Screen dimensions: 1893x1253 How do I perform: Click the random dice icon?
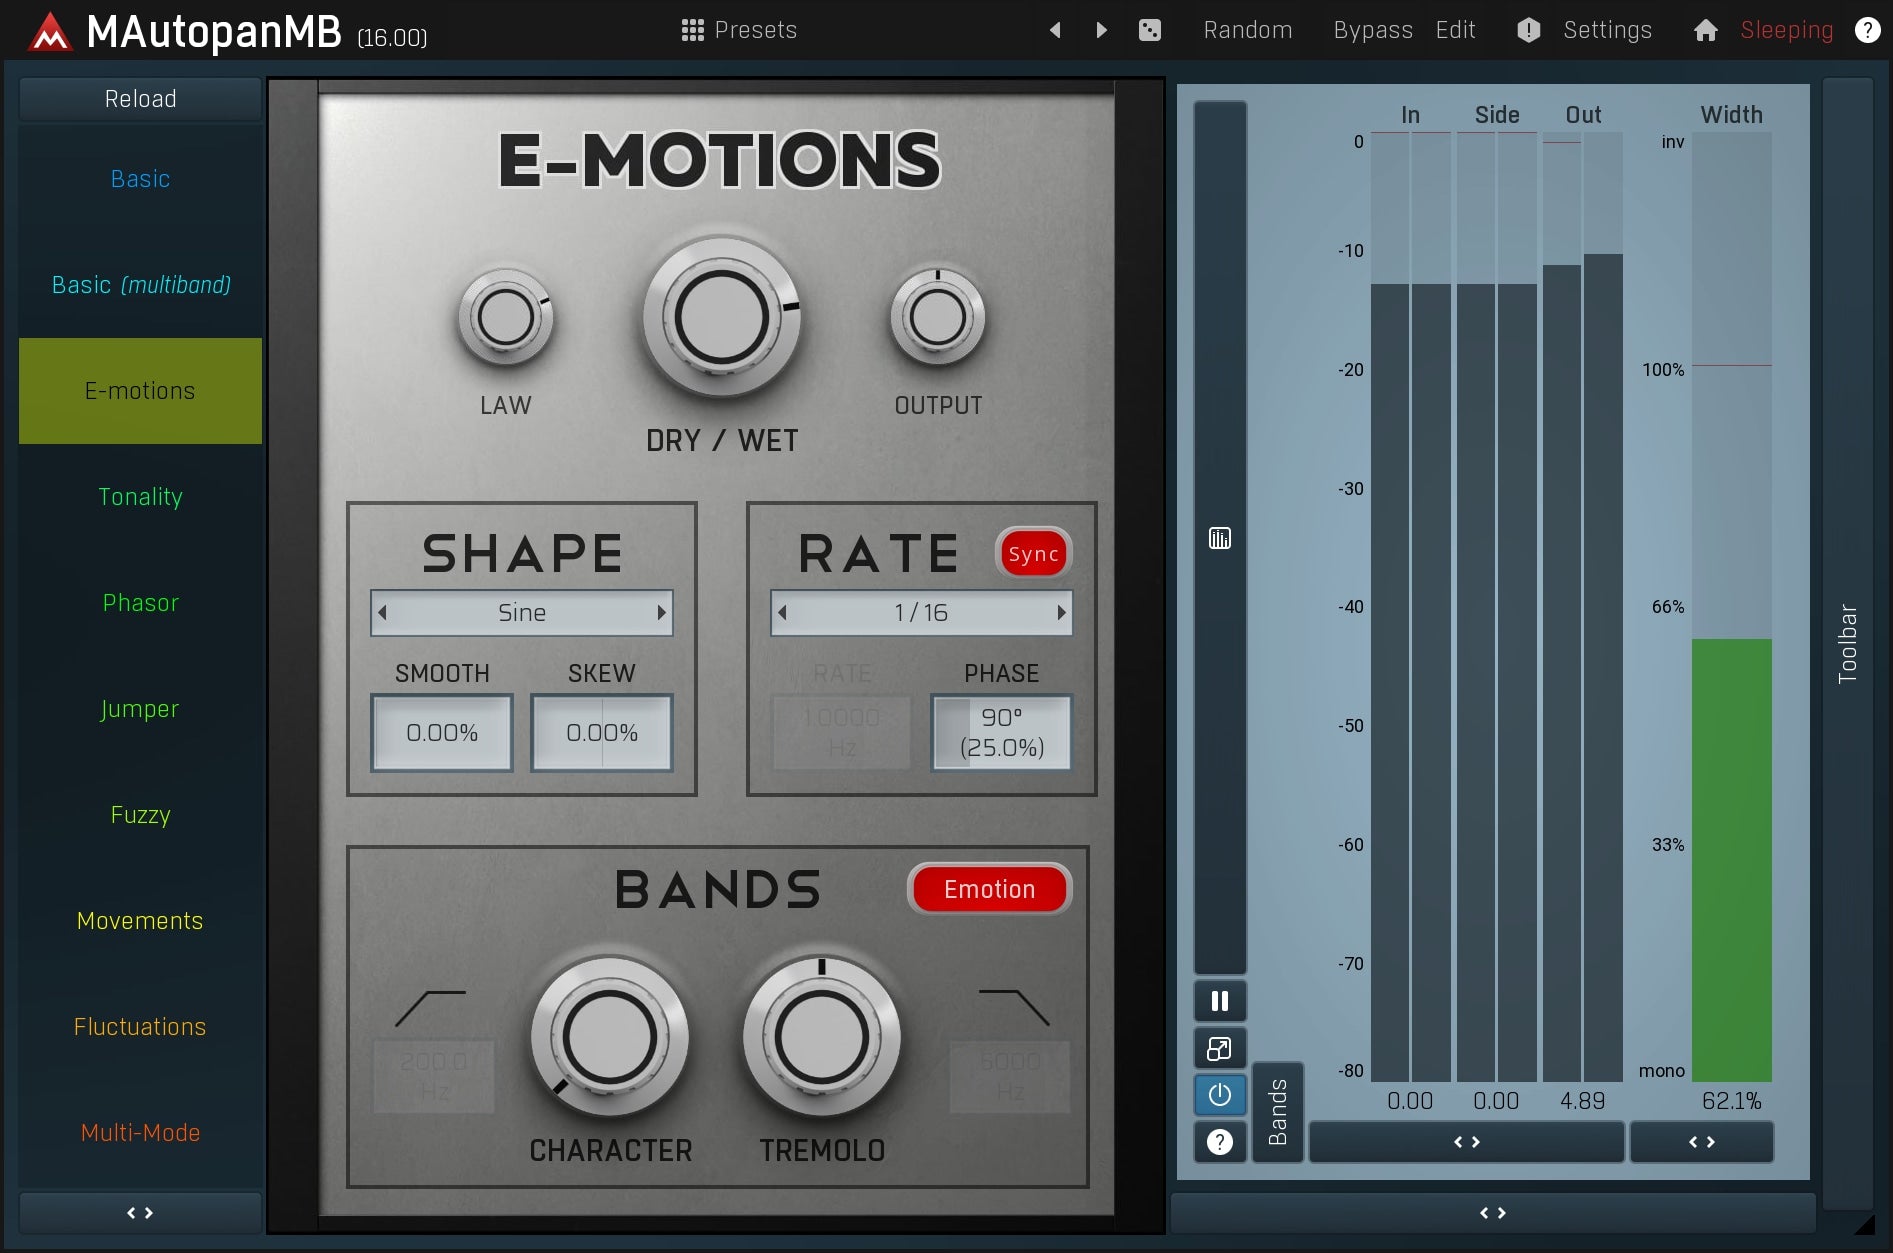point(1150,30)
